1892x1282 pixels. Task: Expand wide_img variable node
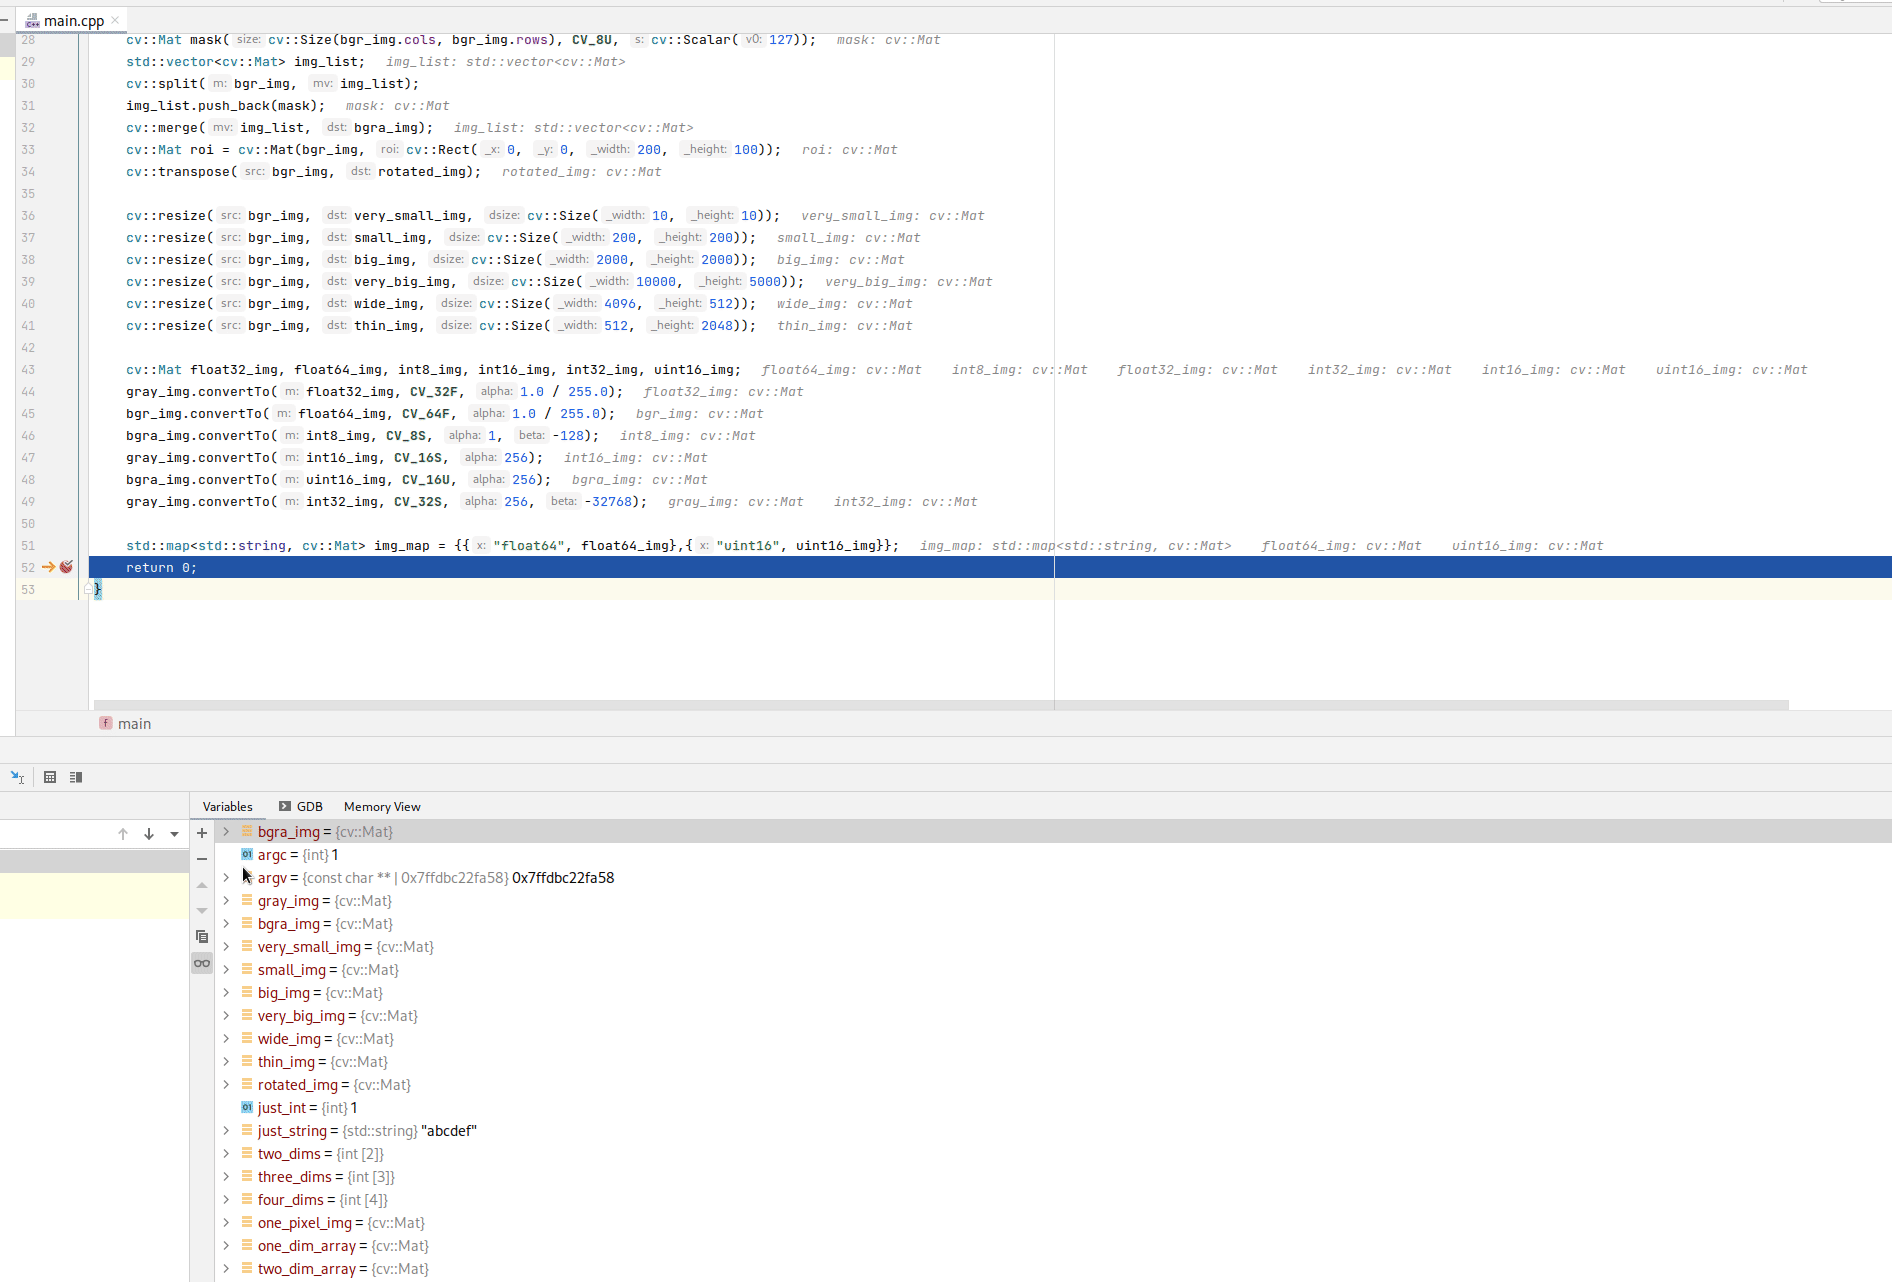coord(226,1038)
